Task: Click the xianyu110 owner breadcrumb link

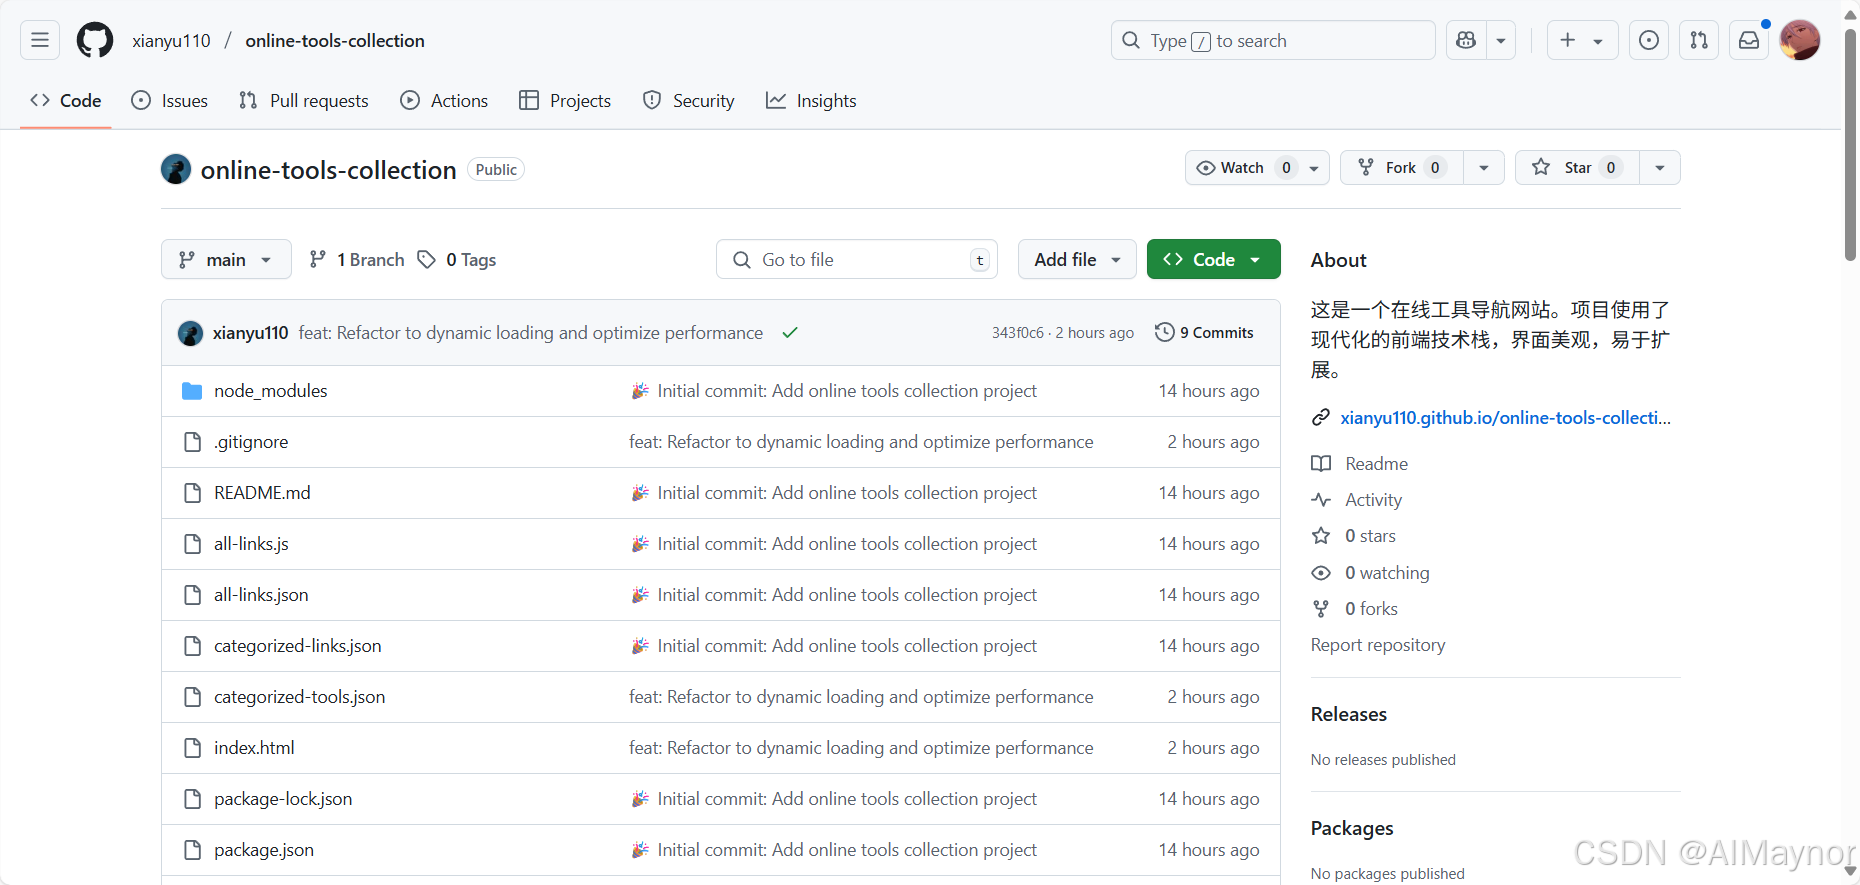Action: [x=171, y=40]
